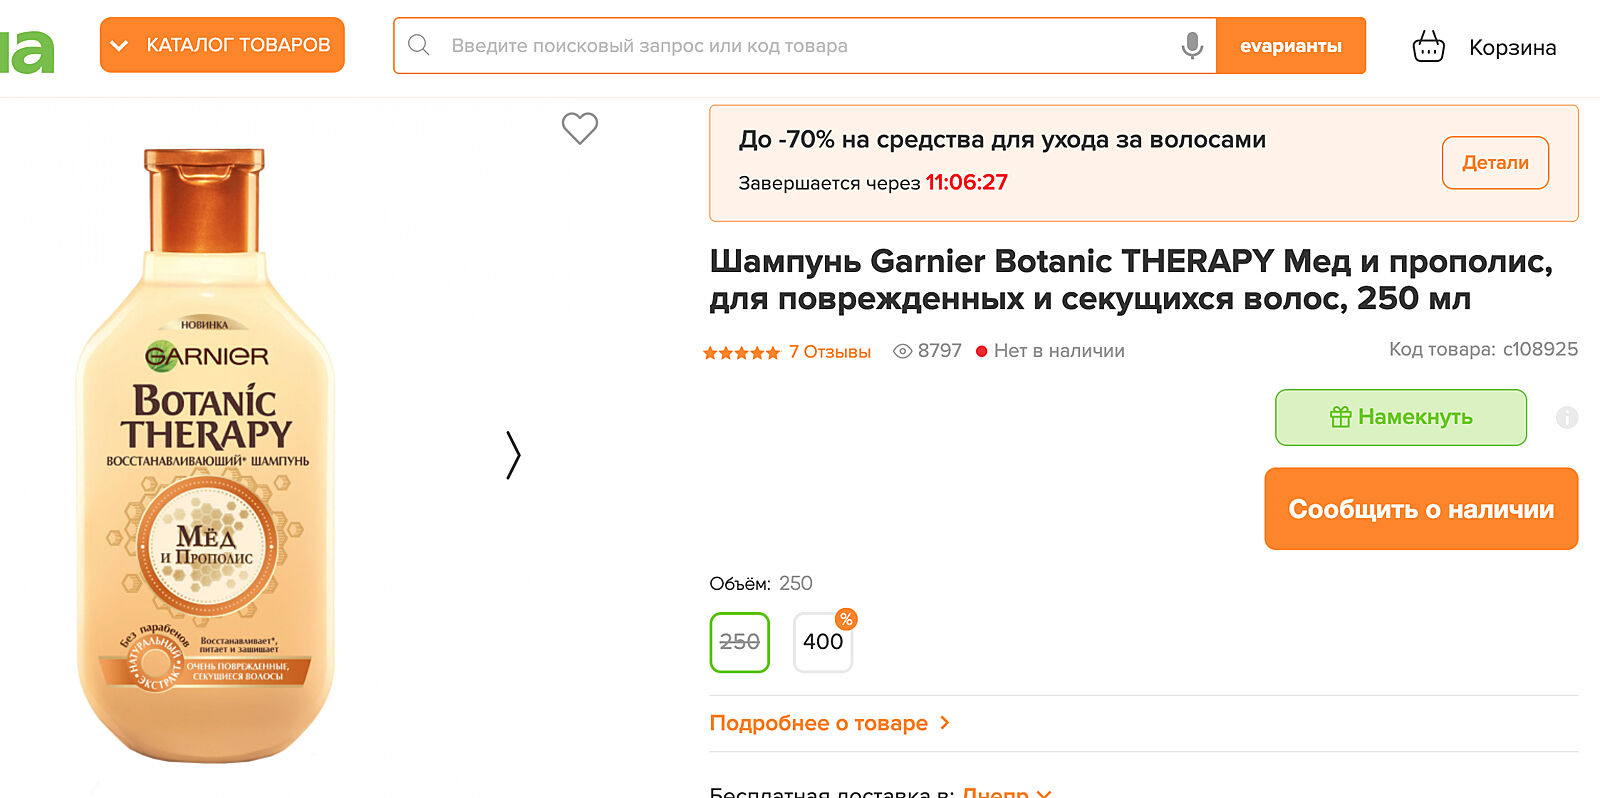1600x798 pixels.
Task: Click the heart wishlist icon
Action: [x=579, y=128]
